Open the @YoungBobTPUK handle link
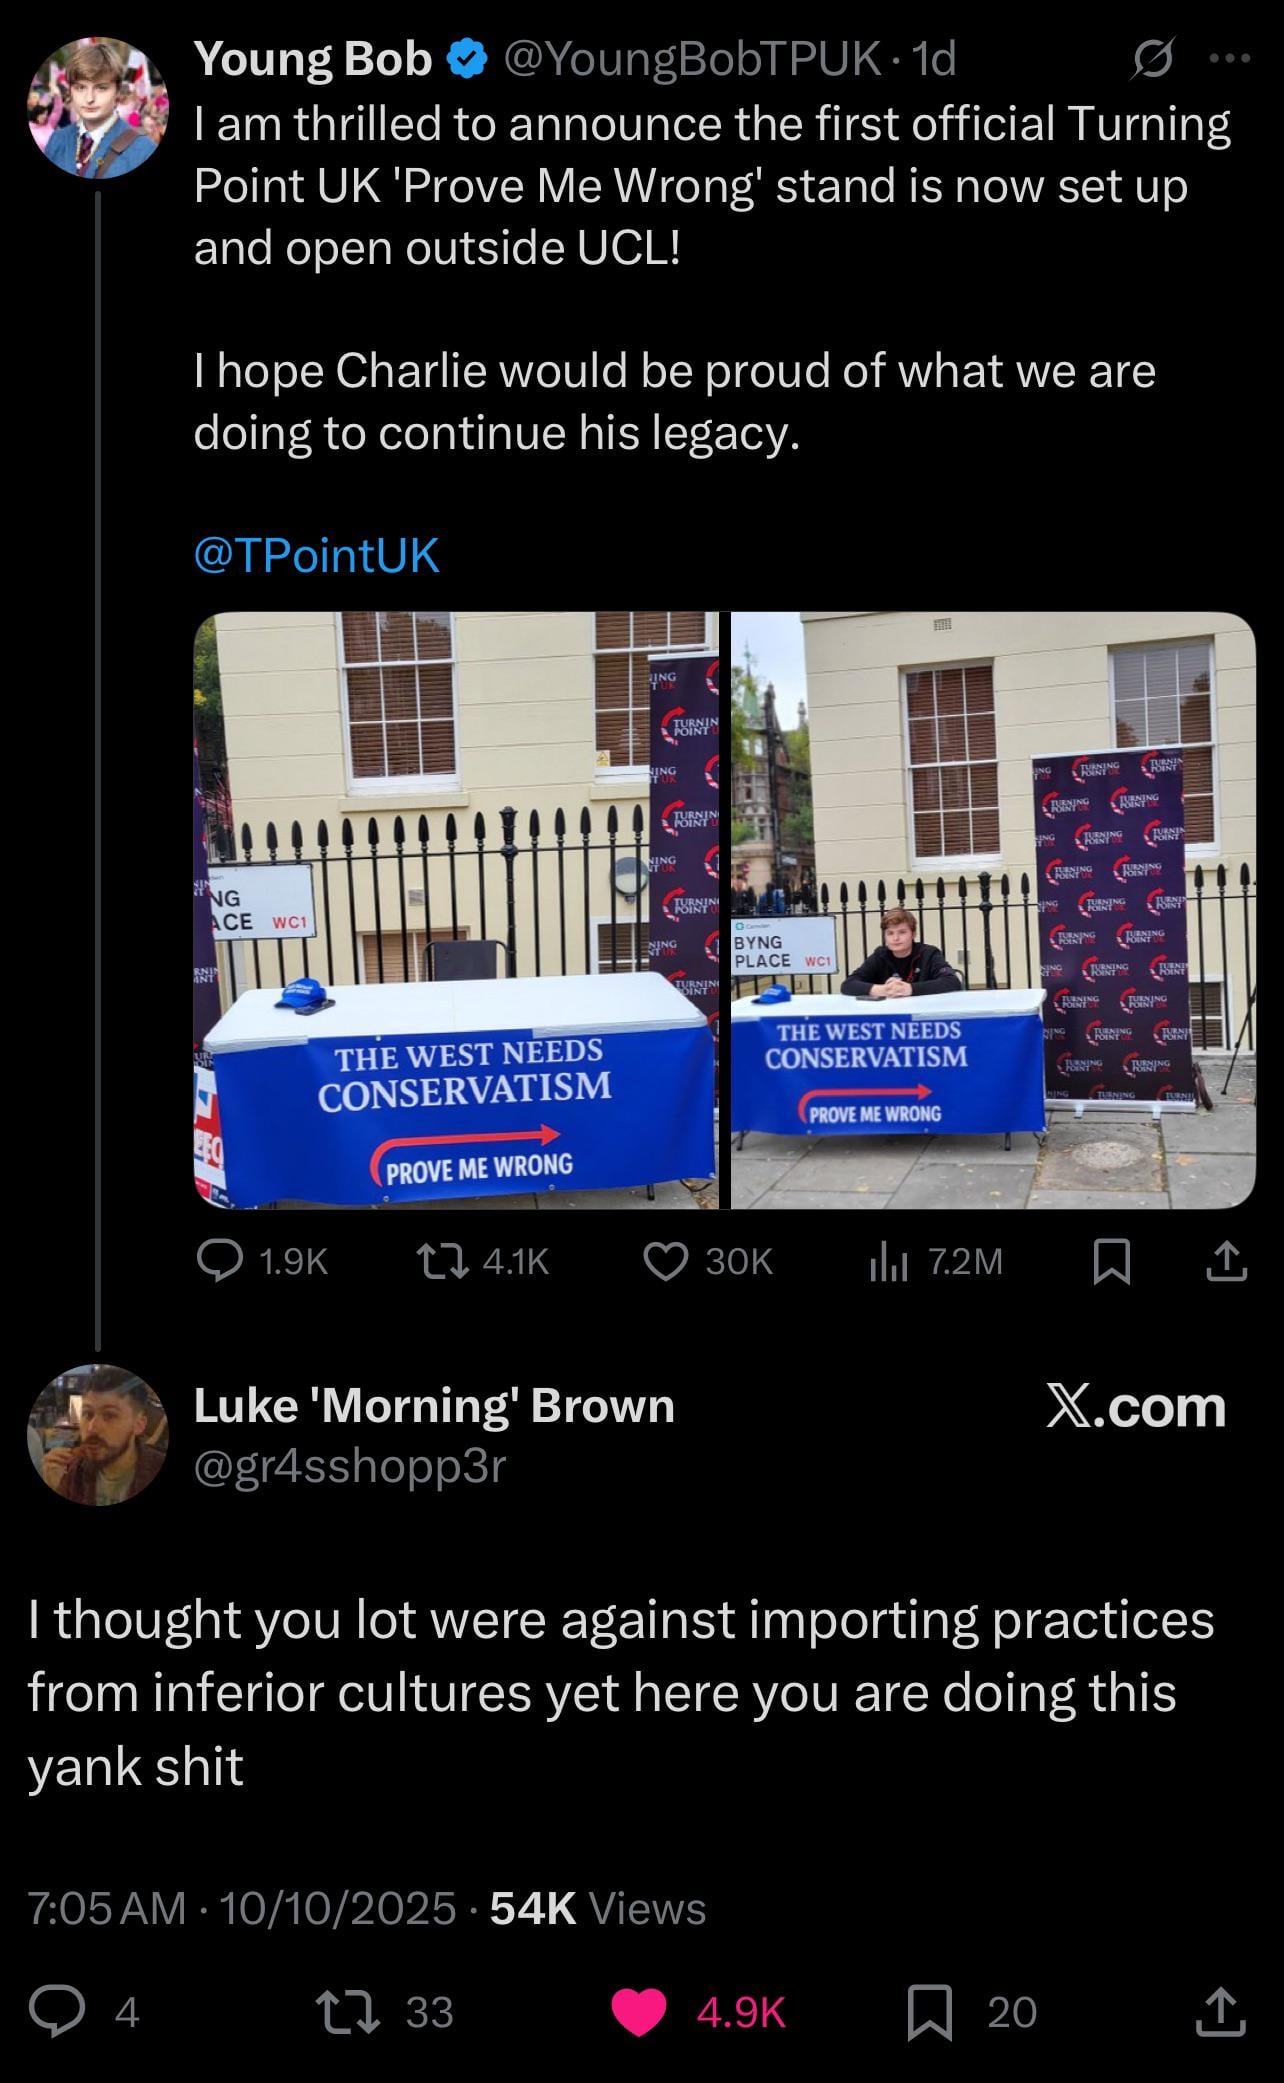Image resolution: width=1284 pixels, height=2083 pixels. 691,61
